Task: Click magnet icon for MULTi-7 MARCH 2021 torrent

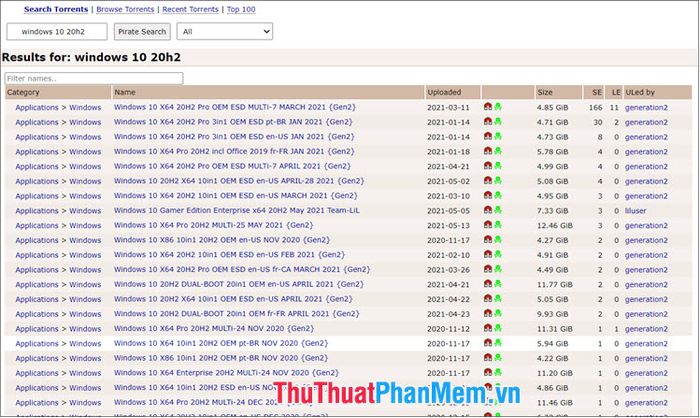Action: pyautogui.click(x=488, y=107)
